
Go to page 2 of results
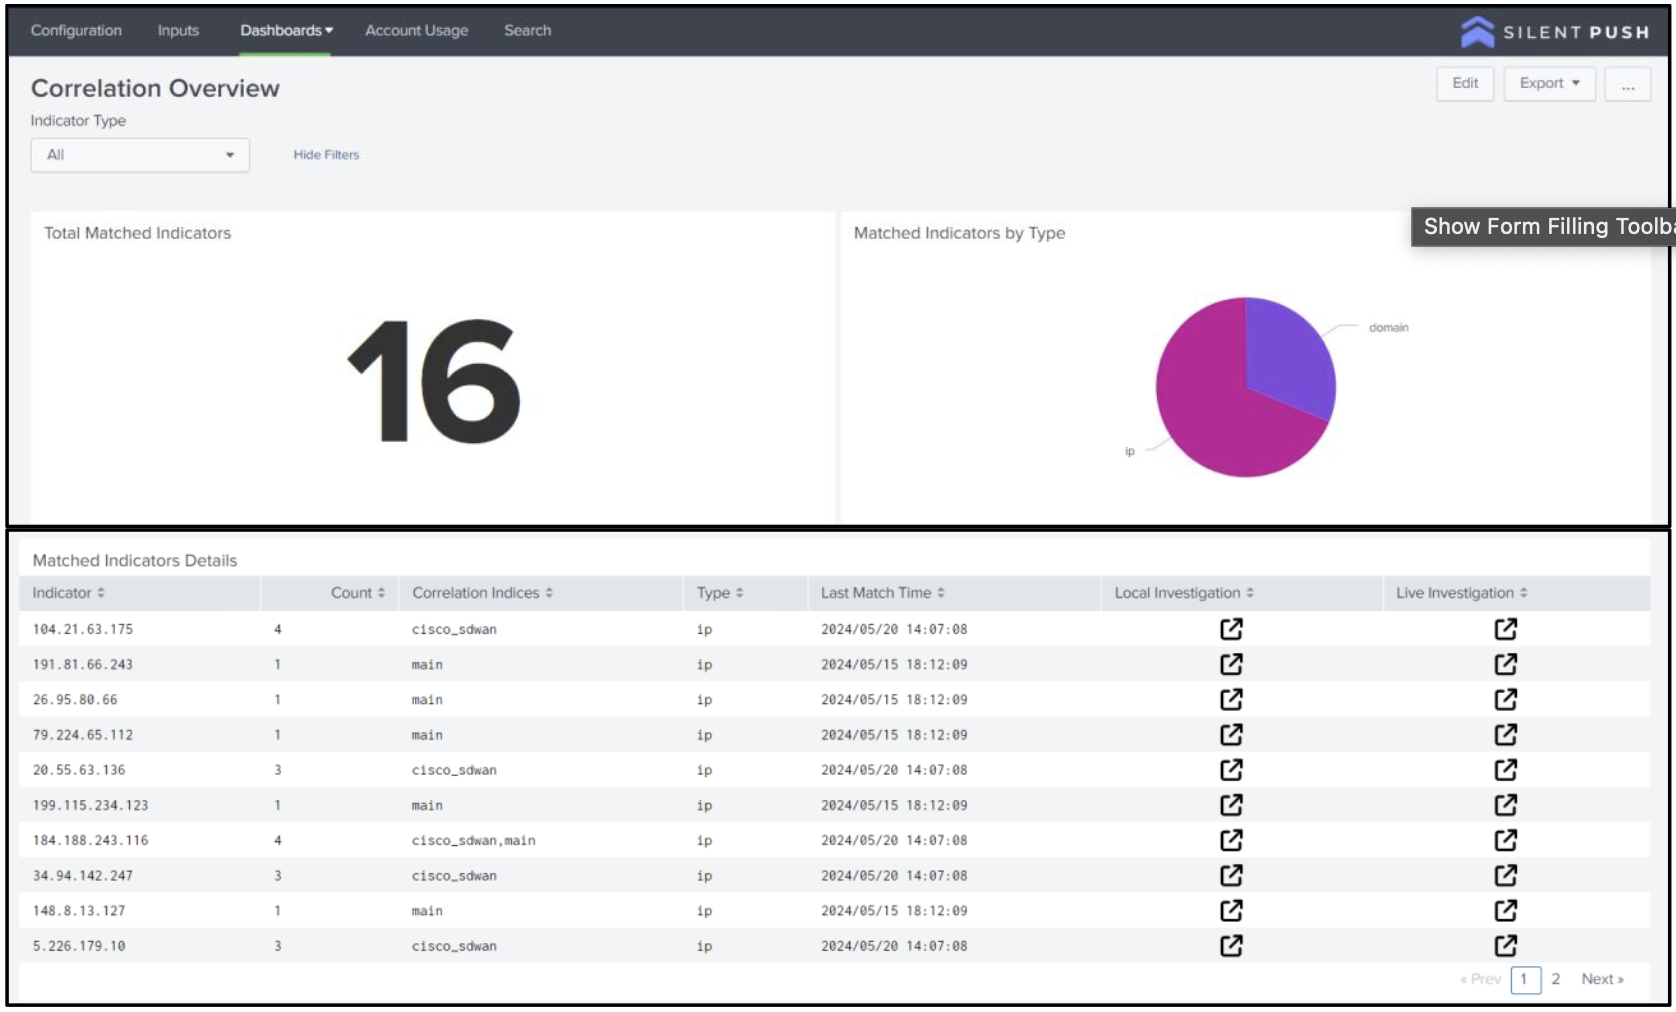point(1556,979)
